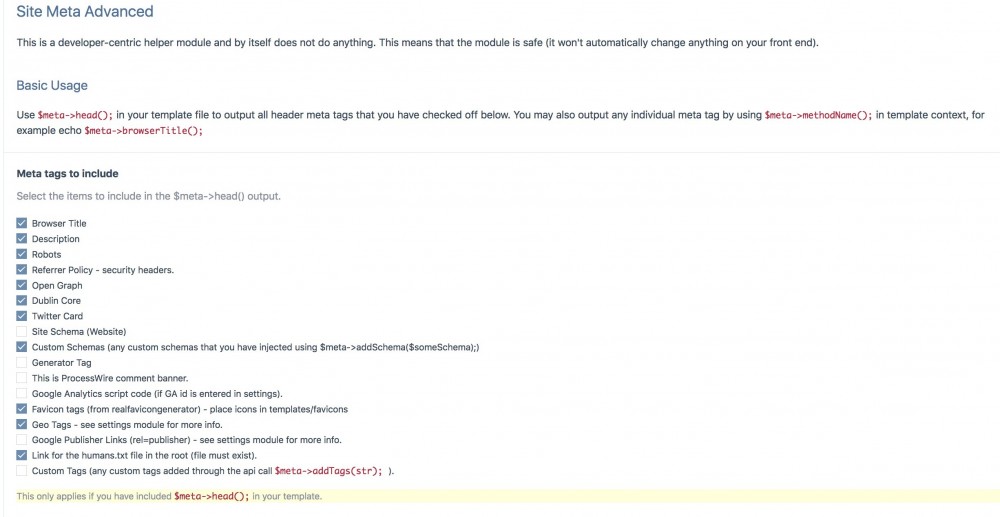The width and height of the screenshot is (1000, 517).
Task: Uncheck the Description checkbox
Action: click(x=22, y=239)
